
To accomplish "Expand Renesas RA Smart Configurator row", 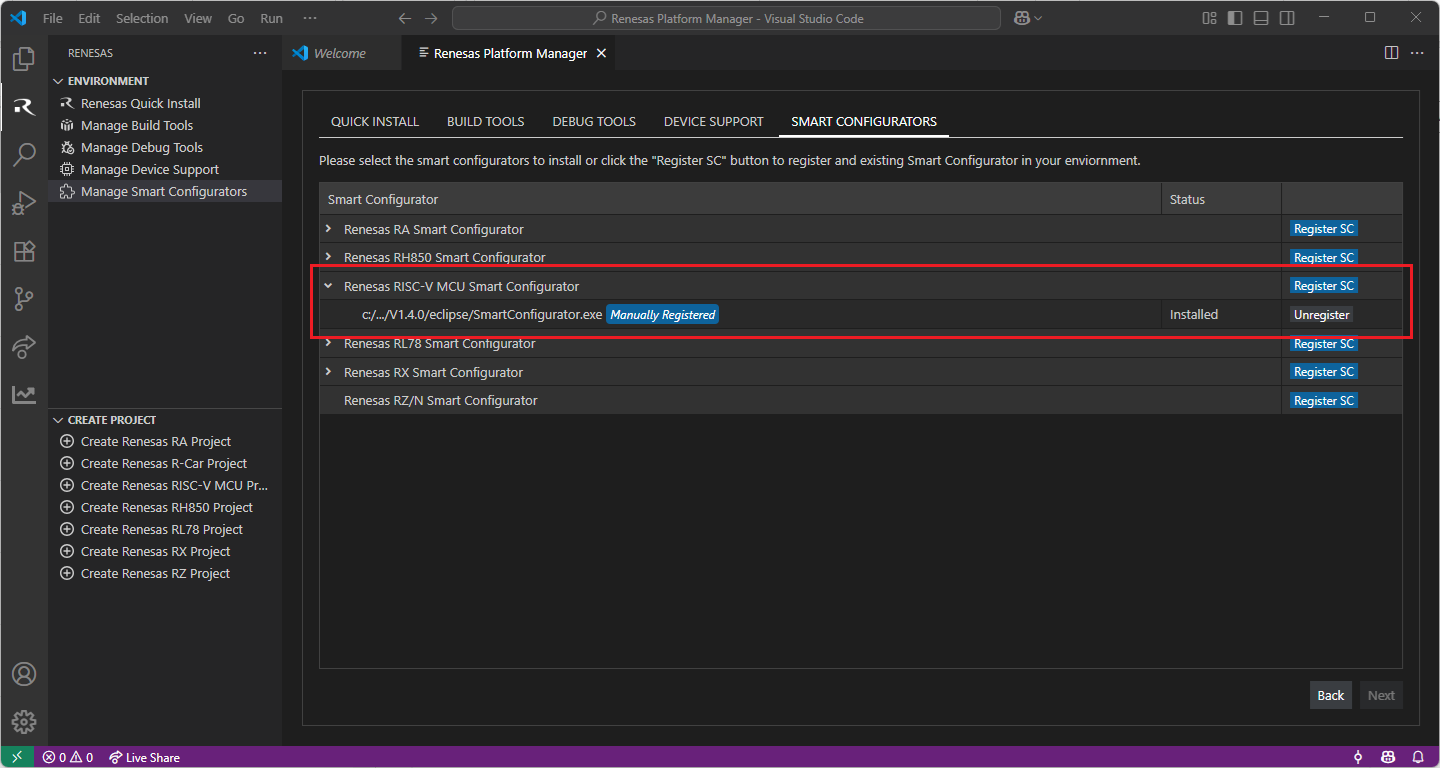I will (328, 229).
